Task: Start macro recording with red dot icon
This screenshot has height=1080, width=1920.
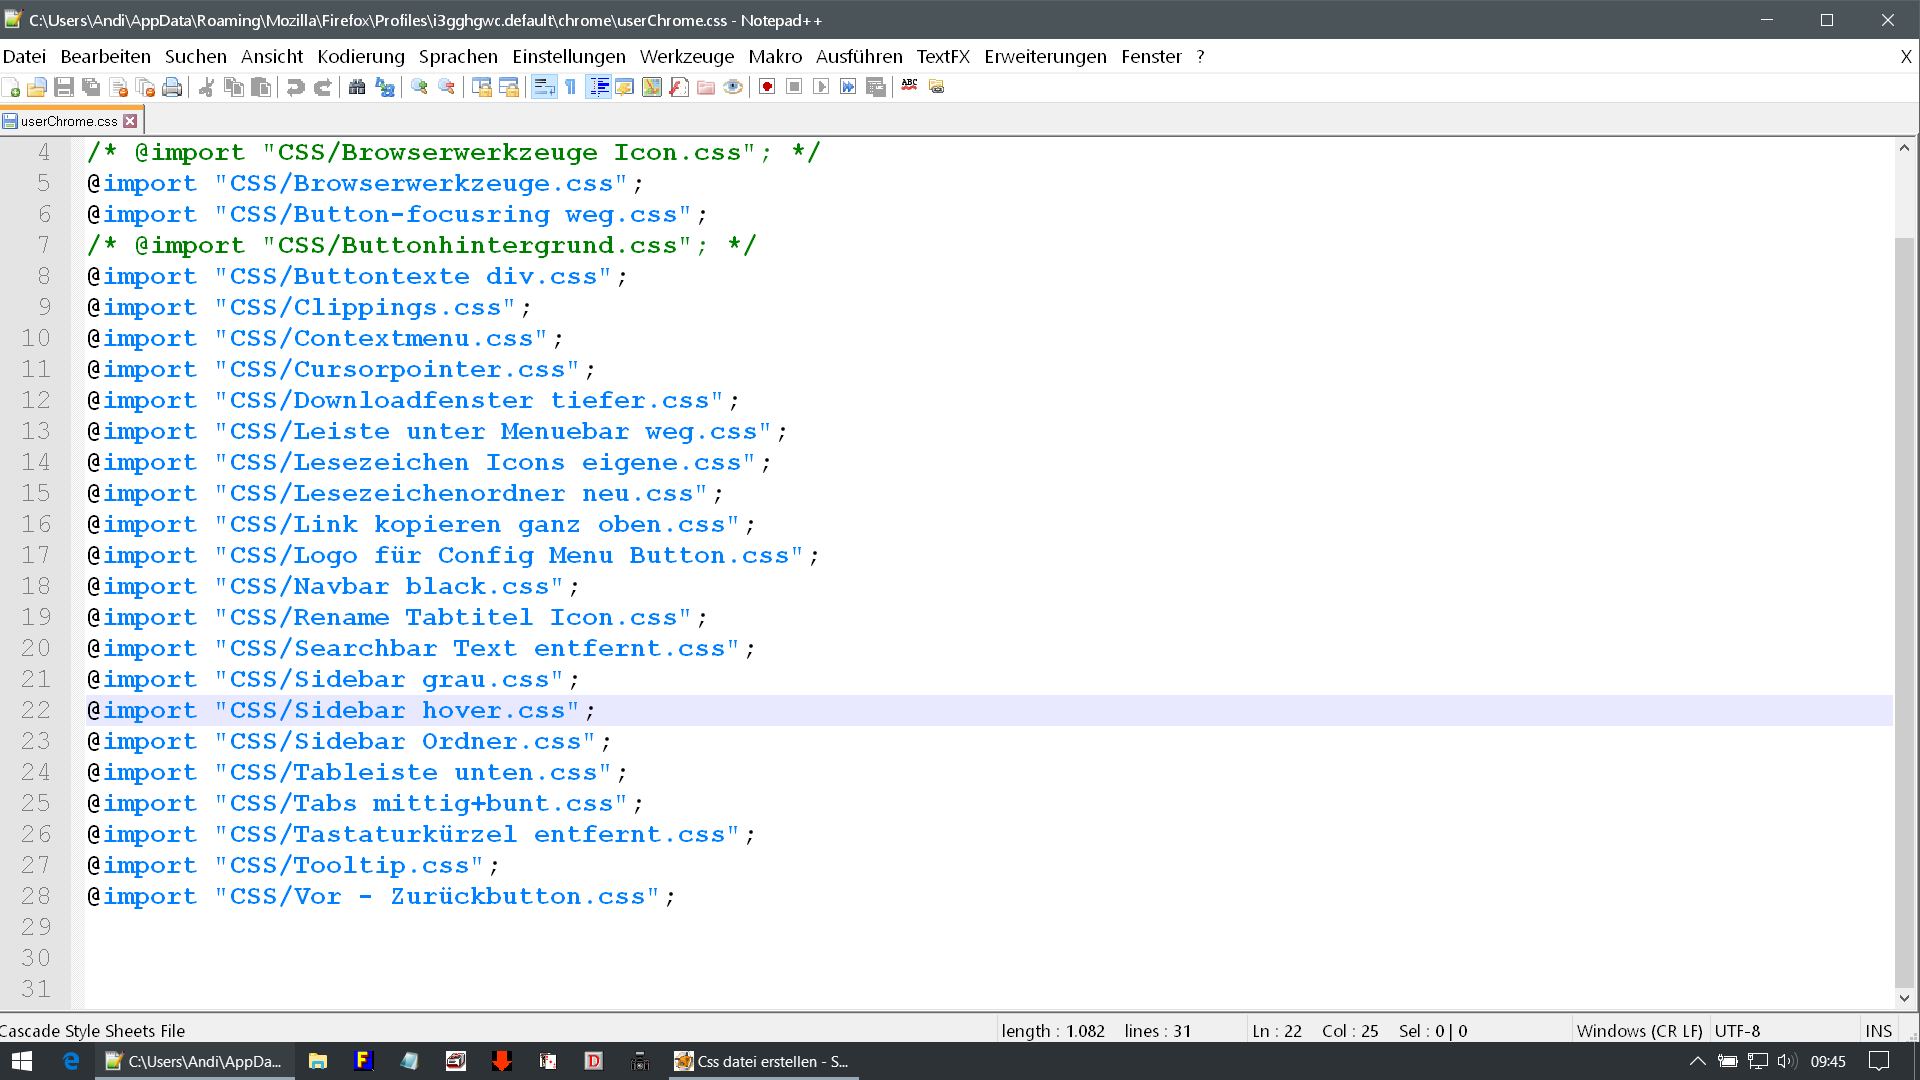Action: coord(767,88)
